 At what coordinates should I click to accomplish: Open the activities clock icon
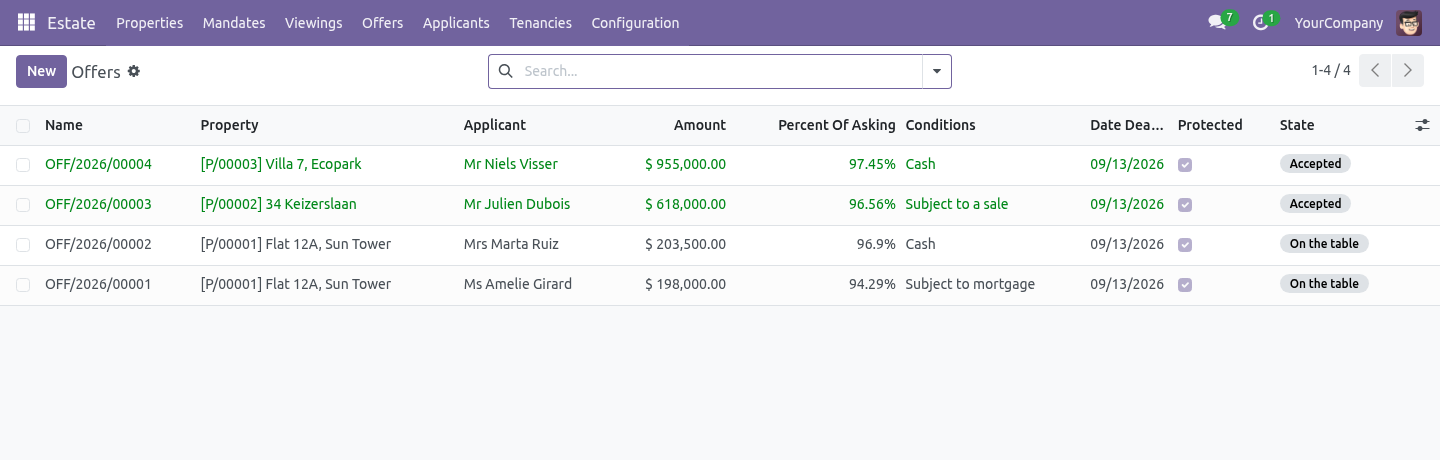tap(1260, 22)
